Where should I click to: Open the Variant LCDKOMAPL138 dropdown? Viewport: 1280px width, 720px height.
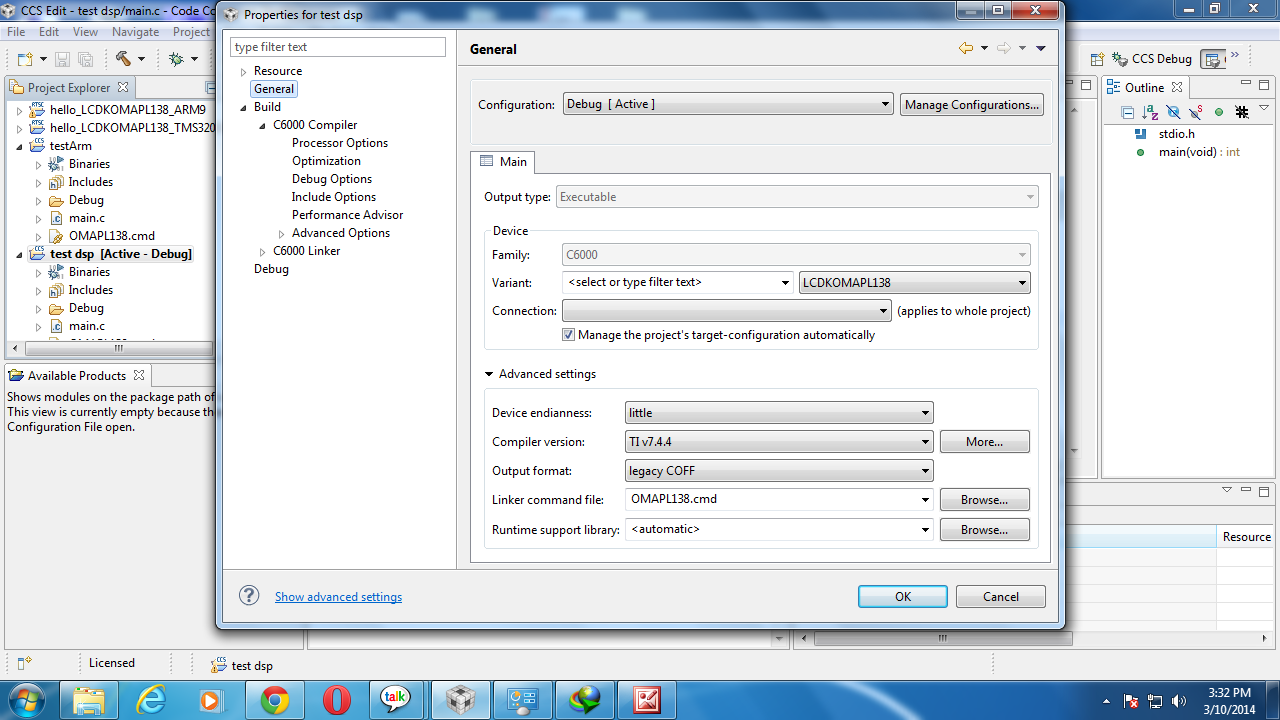click(x=915, y=283)
